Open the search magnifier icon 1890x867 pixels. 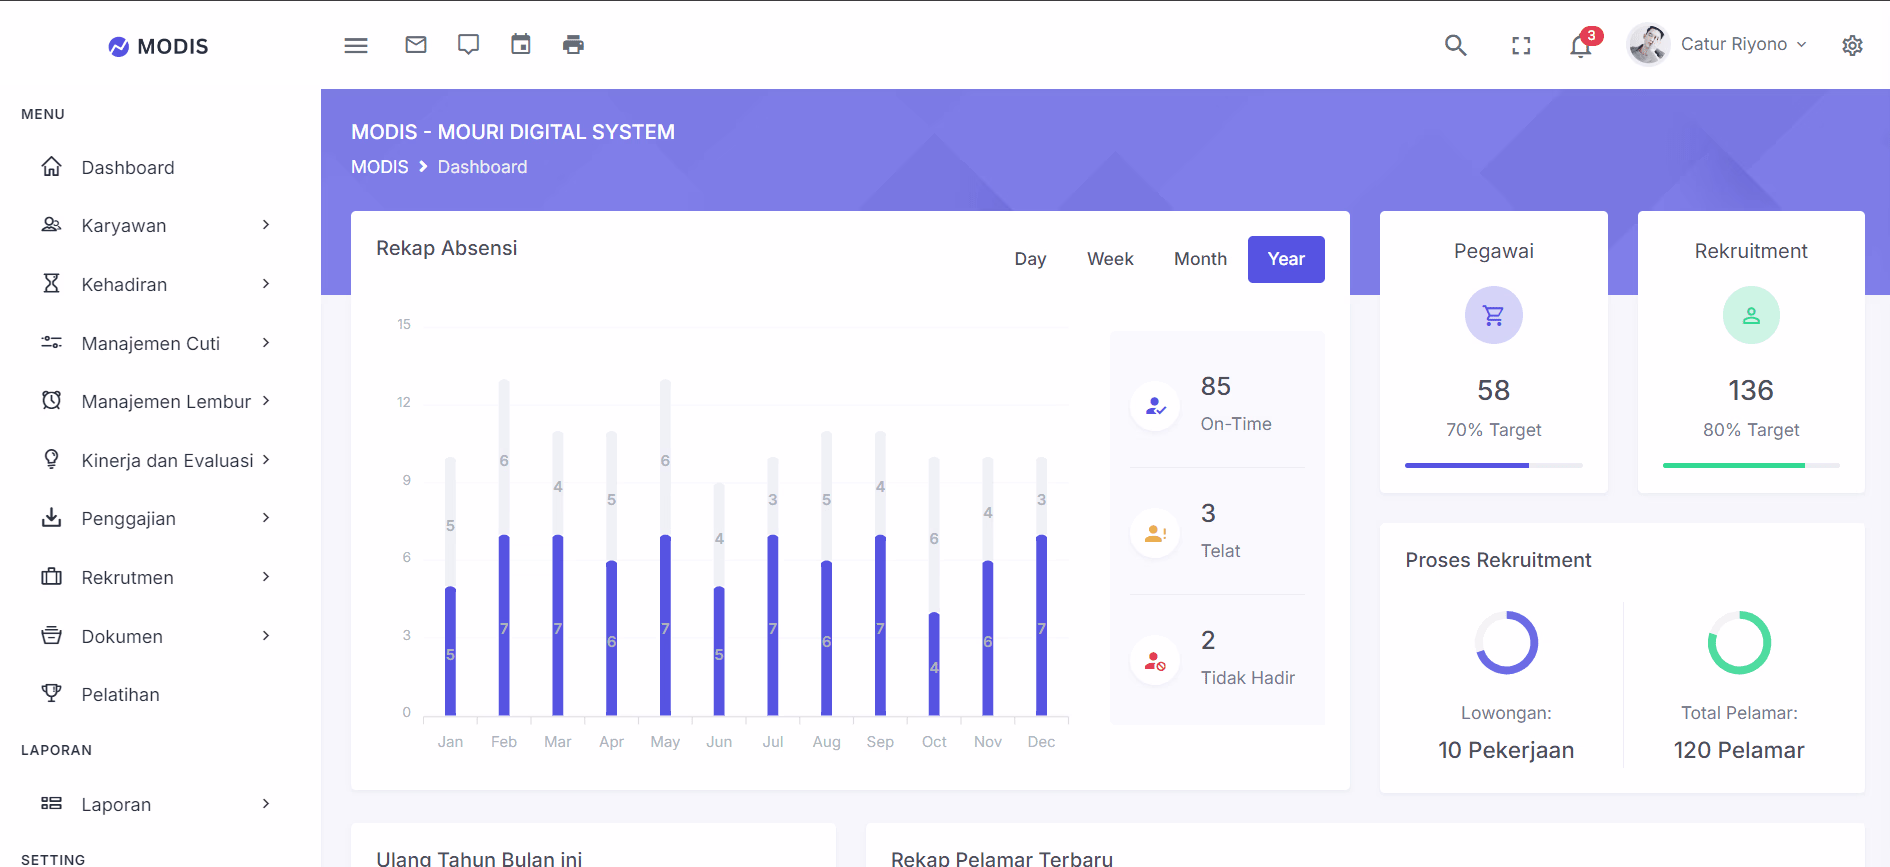point(1455,45)
